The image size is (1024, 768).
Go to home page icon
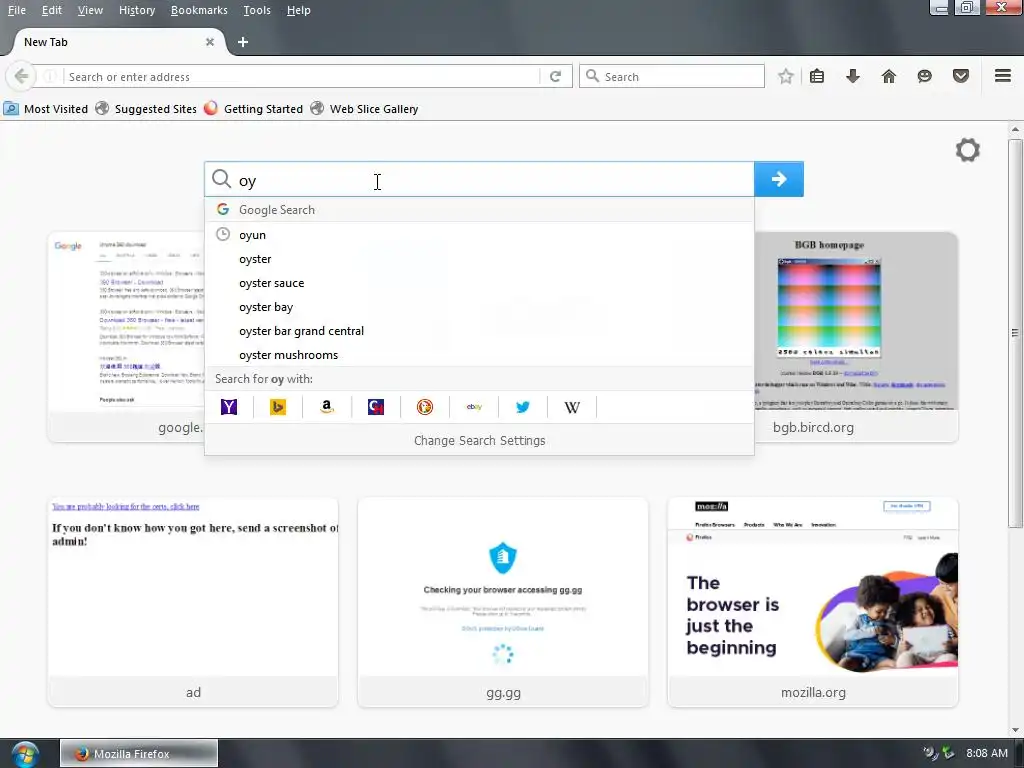pos(888,76)
